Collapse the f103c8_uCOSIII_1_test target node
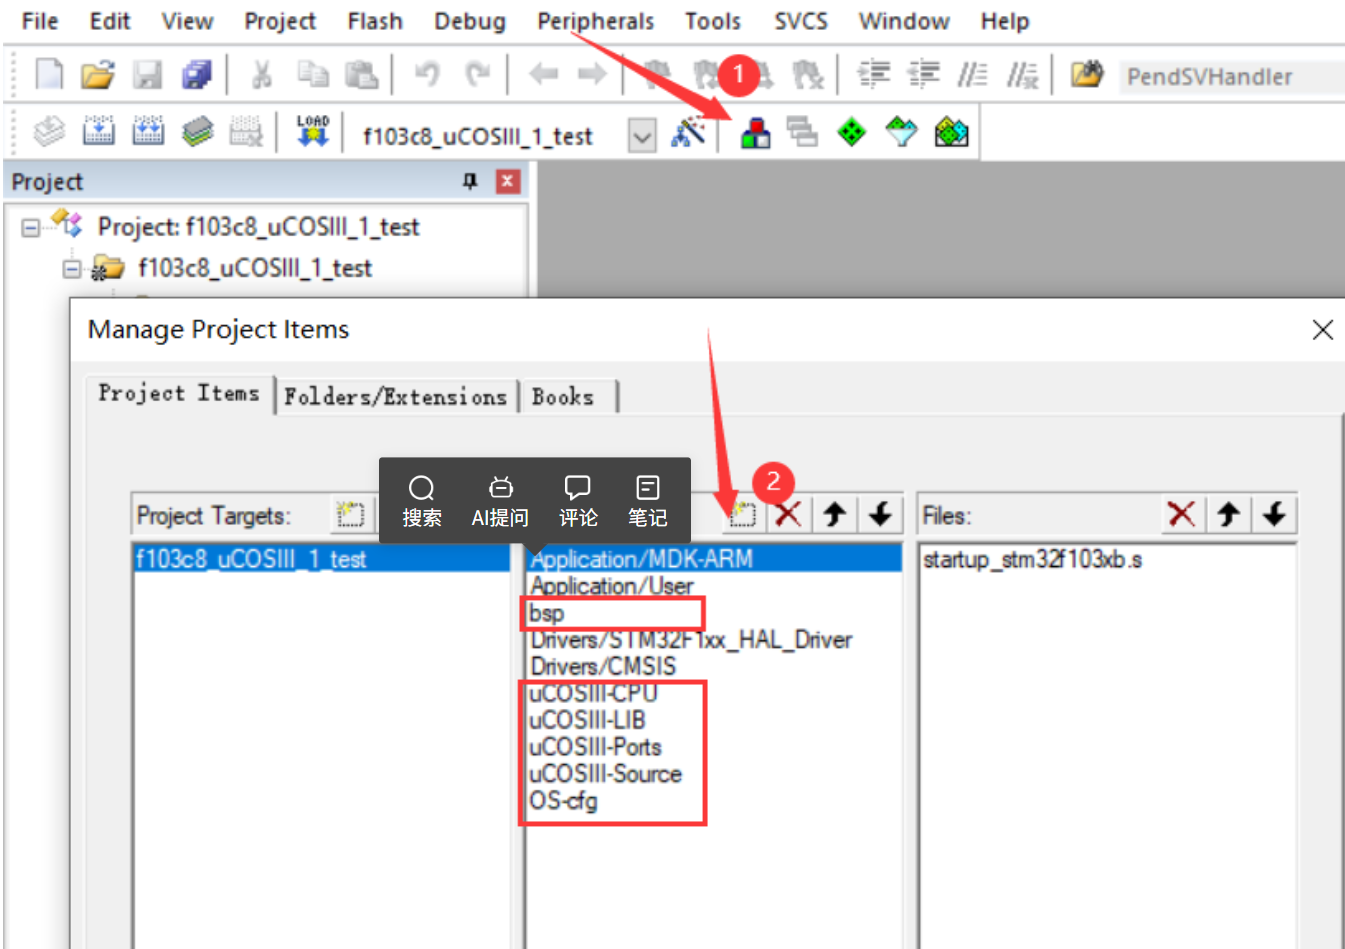Screen dimensions: 1345x949 (71, 269)
